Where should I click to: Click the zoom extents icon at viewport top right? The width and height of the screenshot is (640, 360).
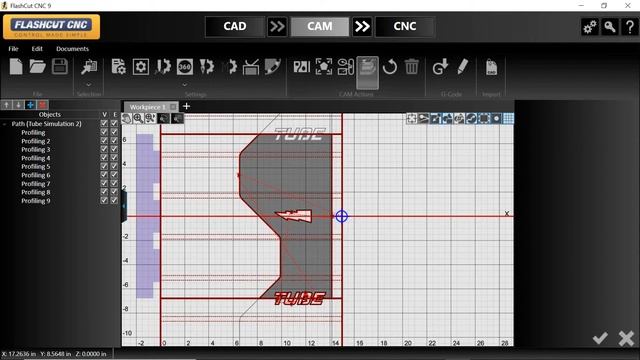[411, 119]
